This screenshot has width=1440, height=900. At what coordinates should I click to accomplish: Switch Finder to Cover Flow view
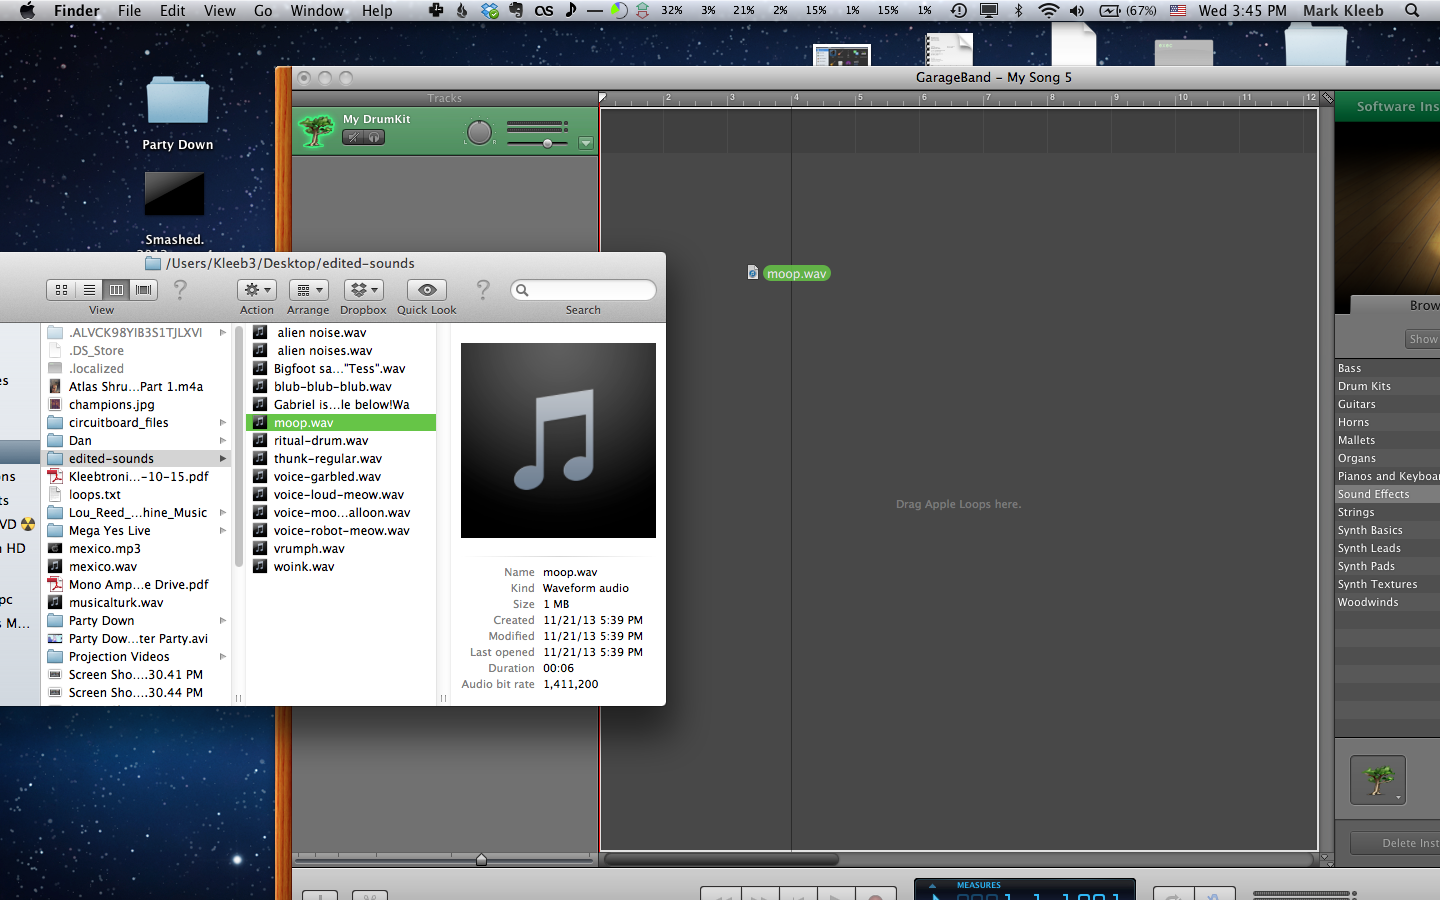144,290
